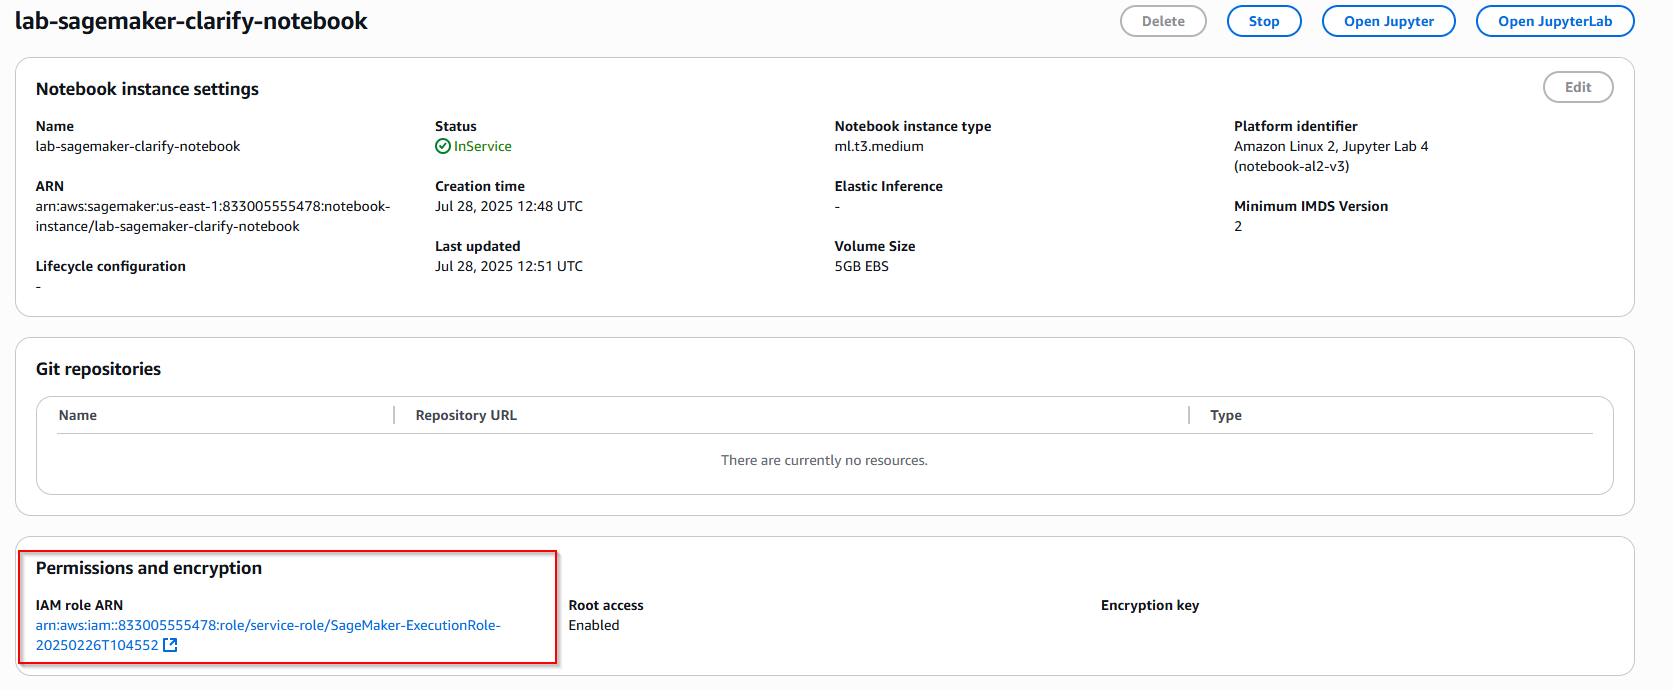Select the InService status text
Screen dimensions: 1673x690
pos(483,146)
